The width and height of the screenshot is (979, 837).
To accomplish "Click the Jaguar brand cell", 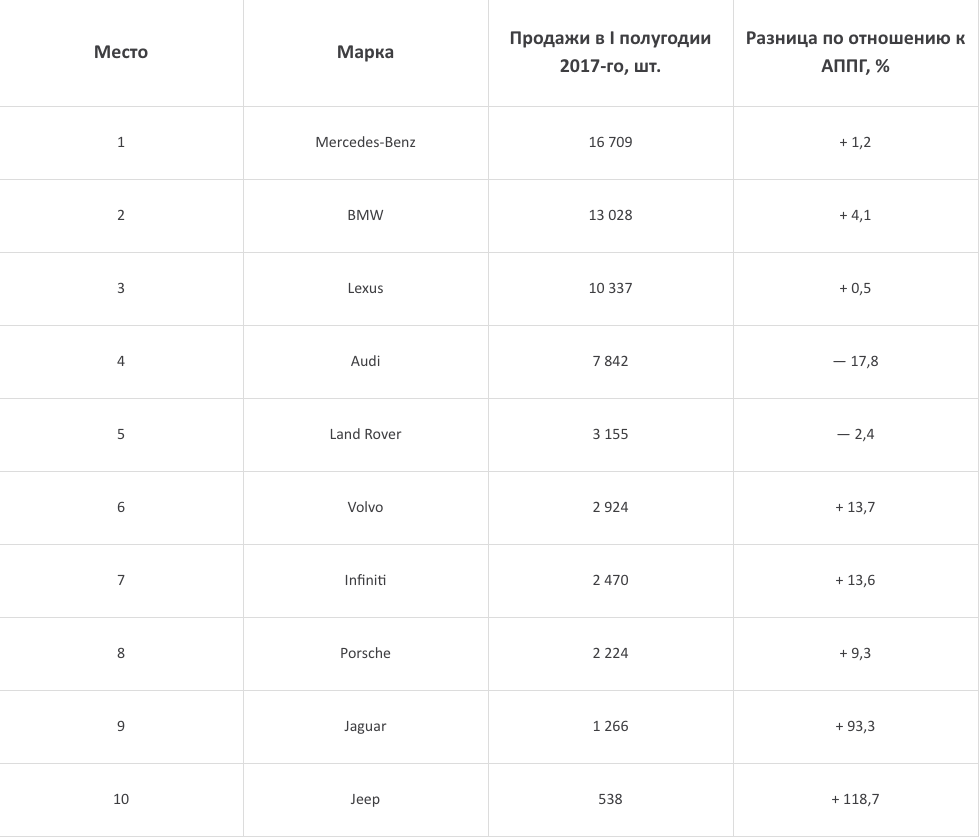I will [x=365, y=726].
